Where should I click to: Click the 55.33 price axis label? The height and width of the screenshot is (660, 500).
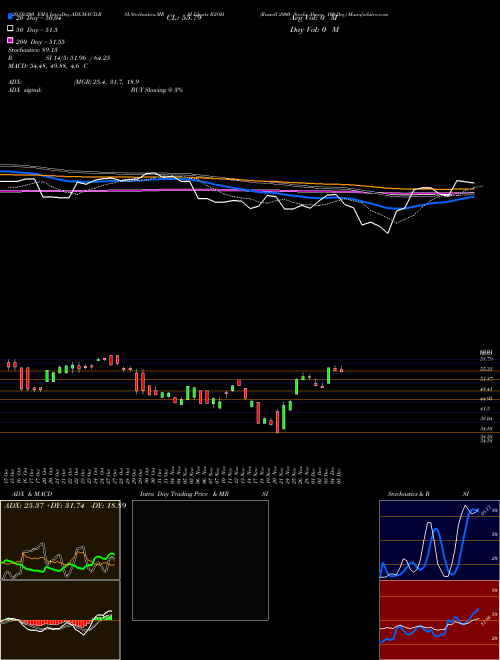(x=486, y=369)
